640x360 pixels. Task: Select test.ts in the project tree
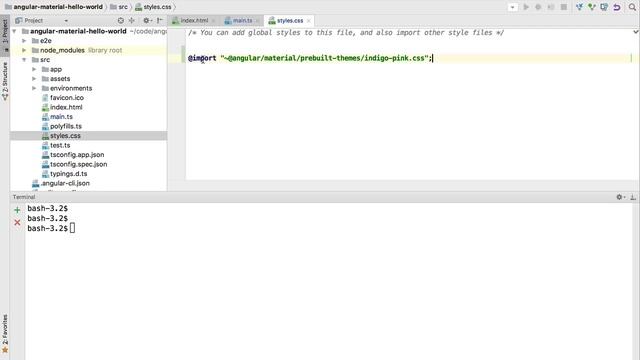60,145
